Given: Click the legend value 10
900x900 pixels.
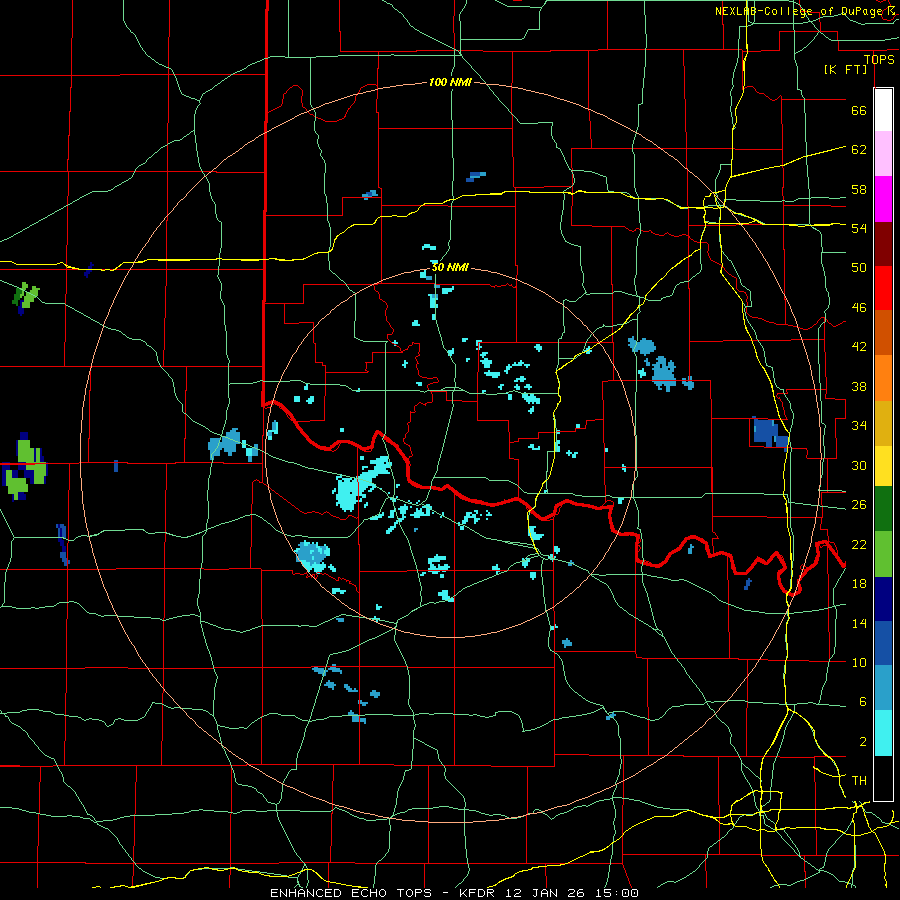Looking at the screenshot, I should pos(859,662).
